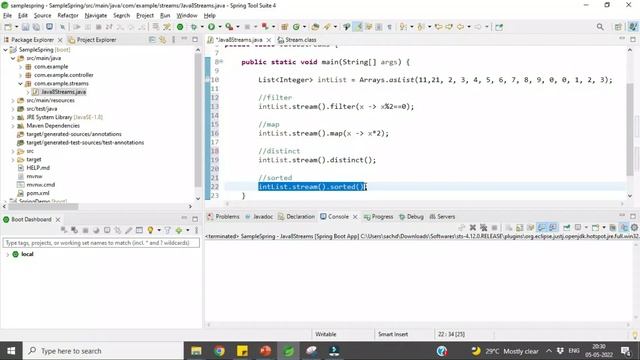Expand the local node in Boot Dashboard
Image resolution: width=640 pixels, height=360 pixels.
click(x=7, y=254)
